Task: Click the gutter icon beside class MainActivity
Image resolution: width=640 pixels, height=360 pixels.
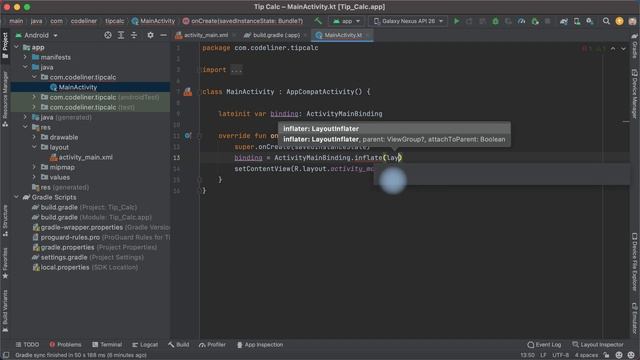Action: (187, 92)
